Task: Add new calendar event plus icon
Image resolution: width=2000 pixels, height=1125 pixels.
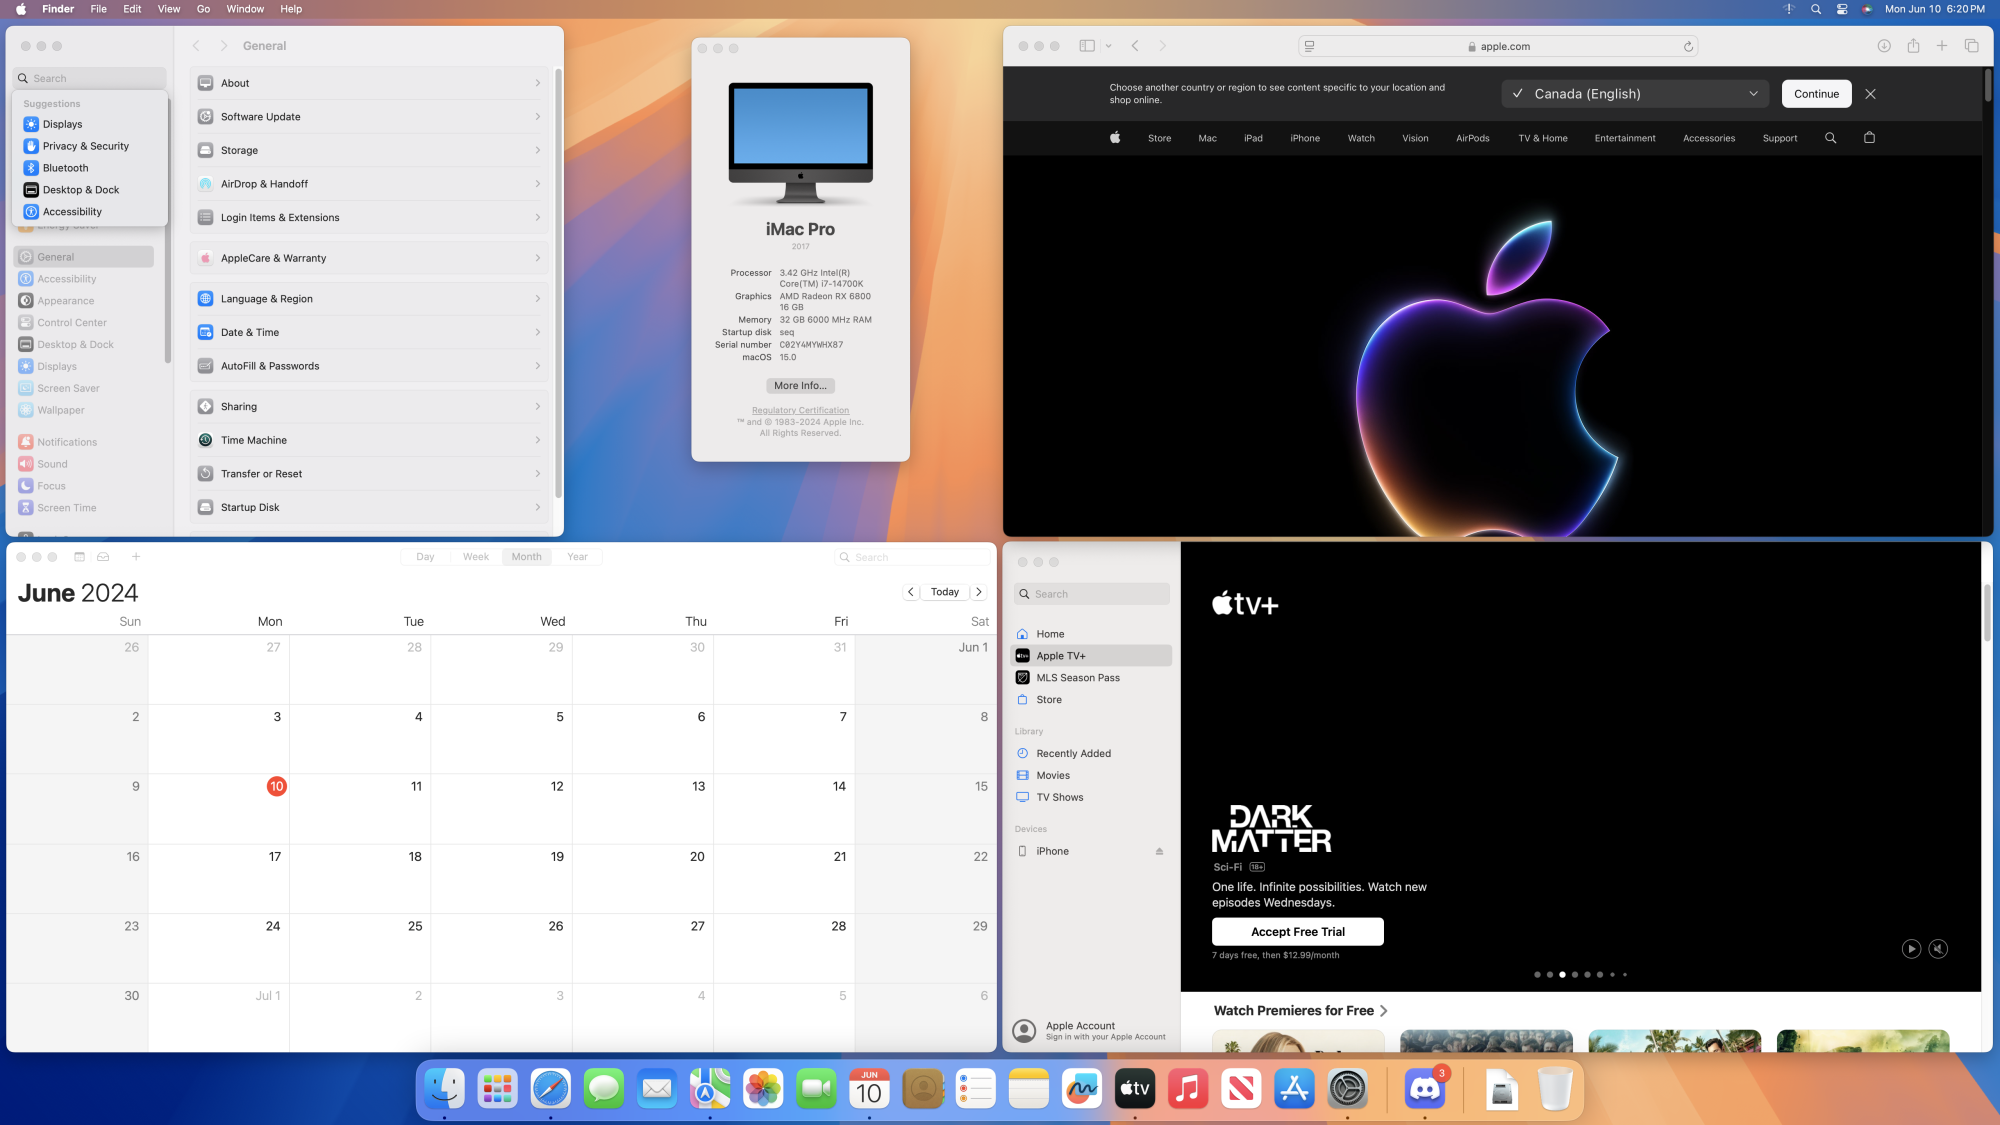Action: [x=136, y=557]
